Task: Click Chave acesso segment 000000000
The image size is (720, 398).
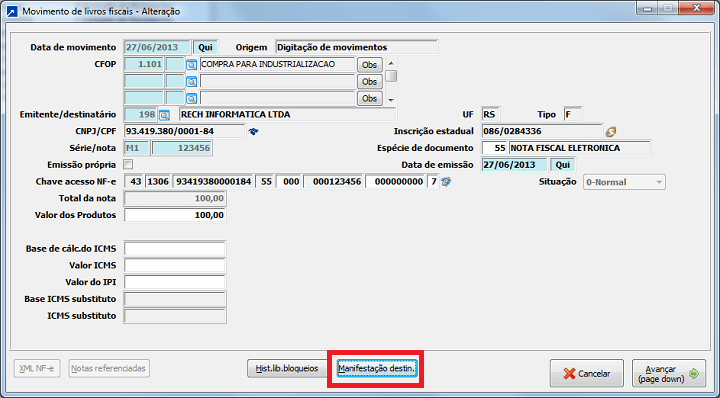Action: coord(395,182)
